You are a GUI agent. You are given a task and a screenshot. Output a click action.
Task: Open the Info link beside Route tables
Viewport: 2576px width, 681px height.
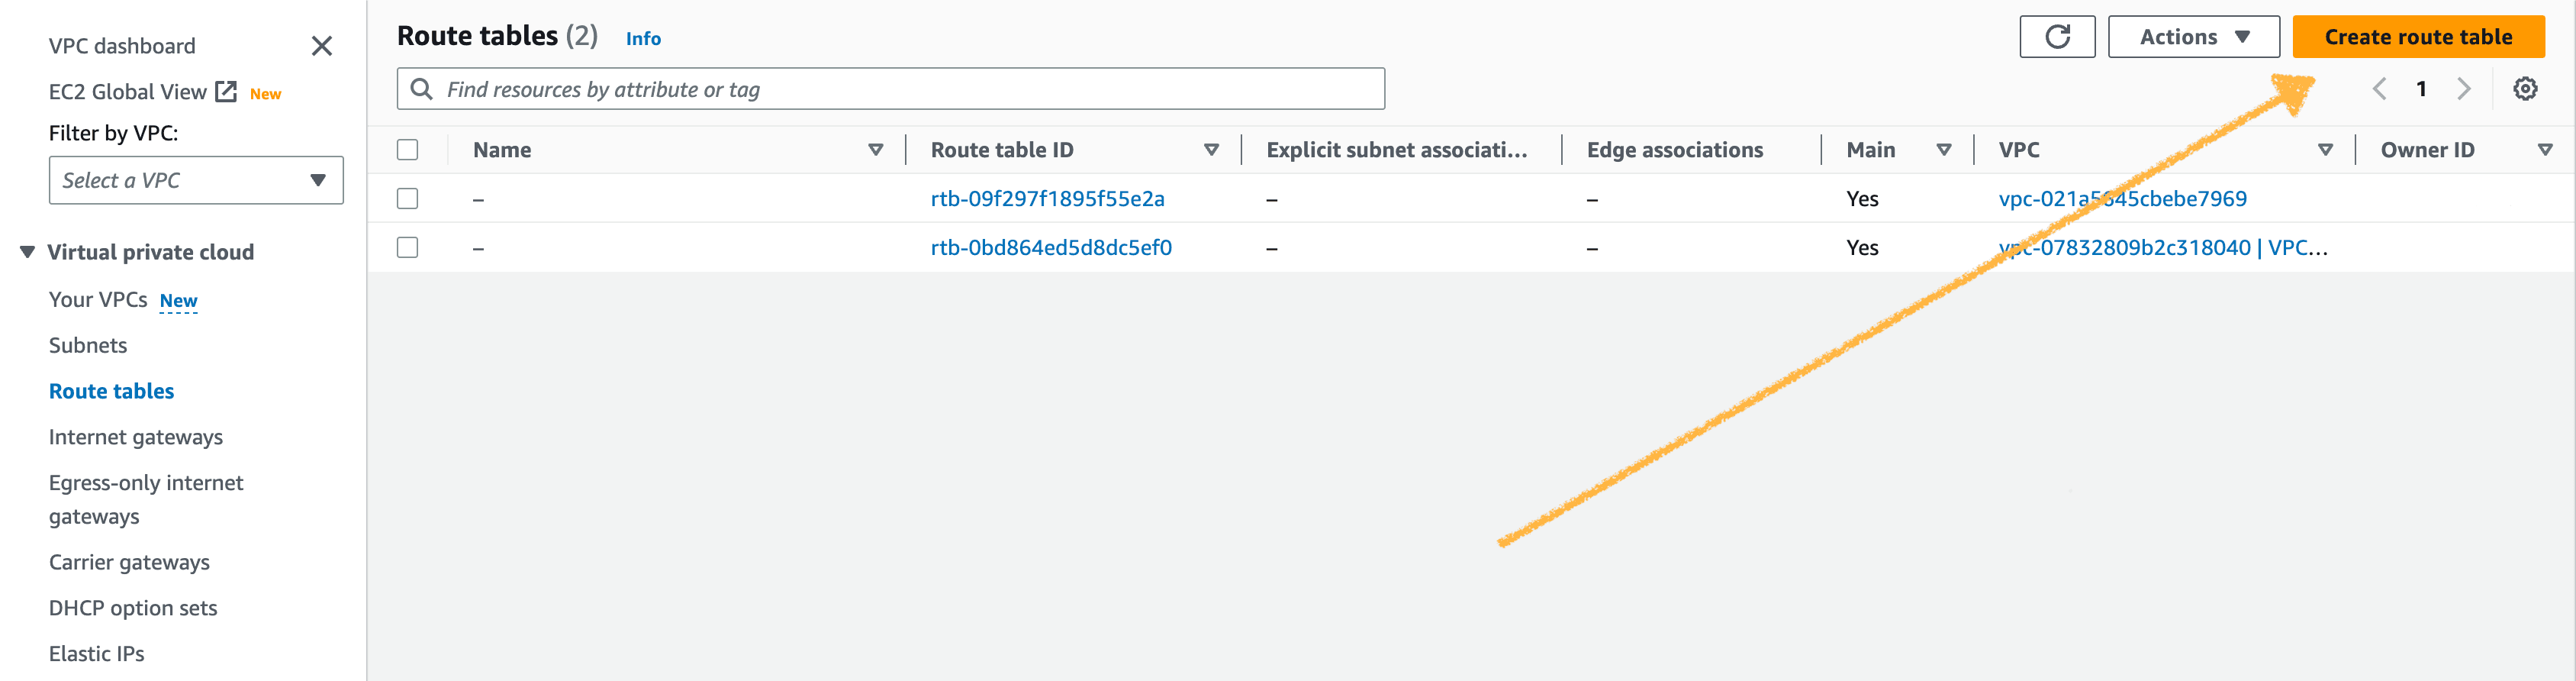point(643,39)
